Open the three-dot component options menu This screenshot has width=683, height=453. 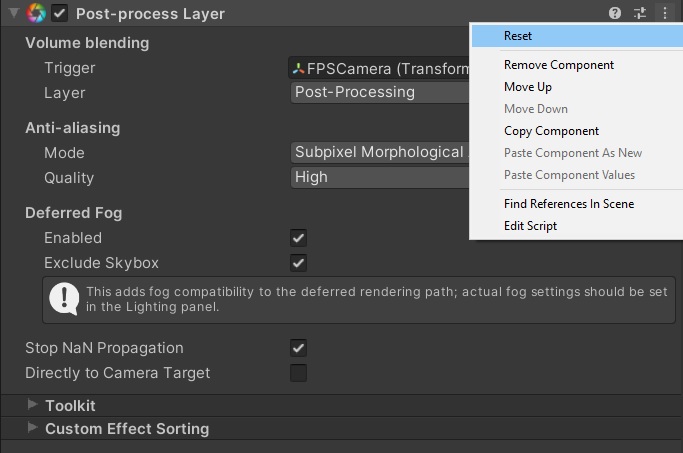click(665, 13)
